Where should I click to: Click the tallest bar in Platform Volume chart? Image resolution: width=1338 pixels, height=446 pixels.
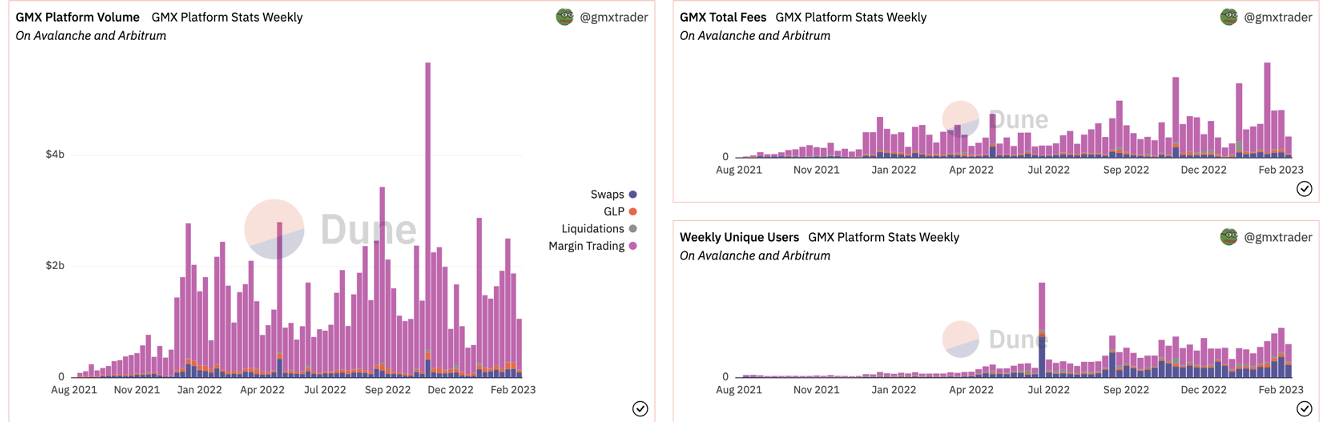pos(428,220)
